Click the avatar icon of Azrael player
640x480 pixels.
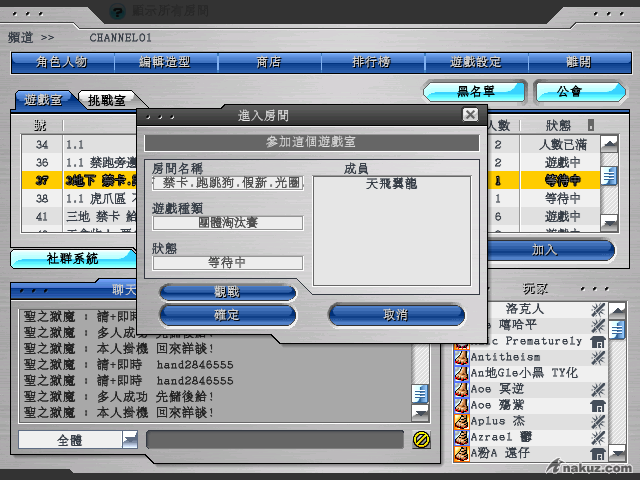[462, 437]
